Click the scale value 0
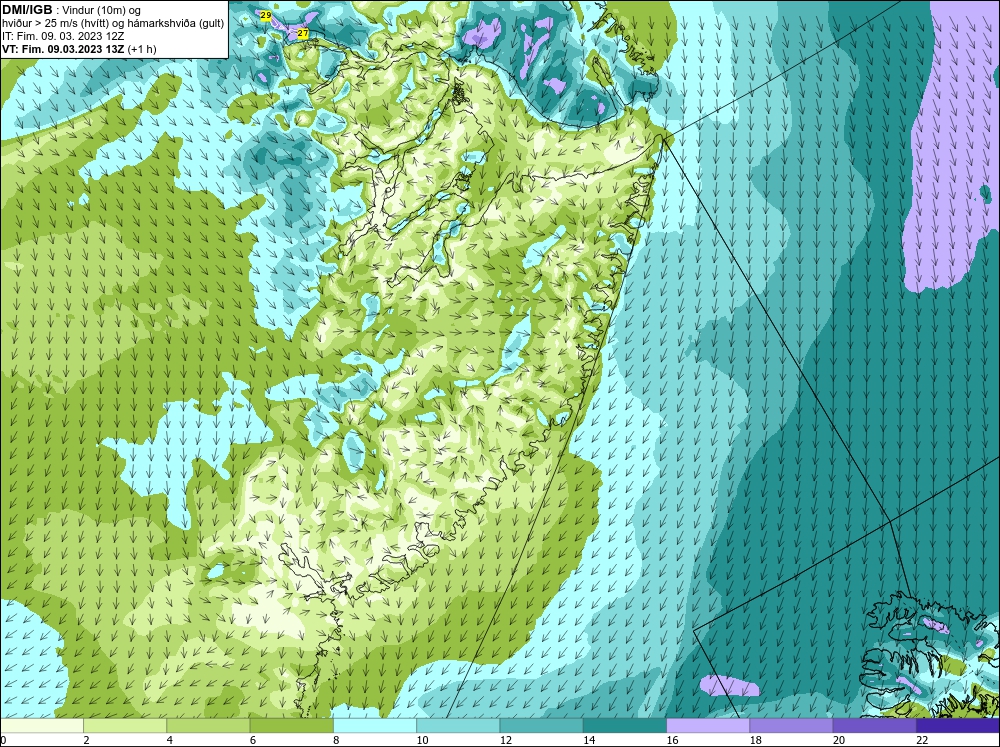This screenshot has width=1000, height=747. [x=3, y=740]
